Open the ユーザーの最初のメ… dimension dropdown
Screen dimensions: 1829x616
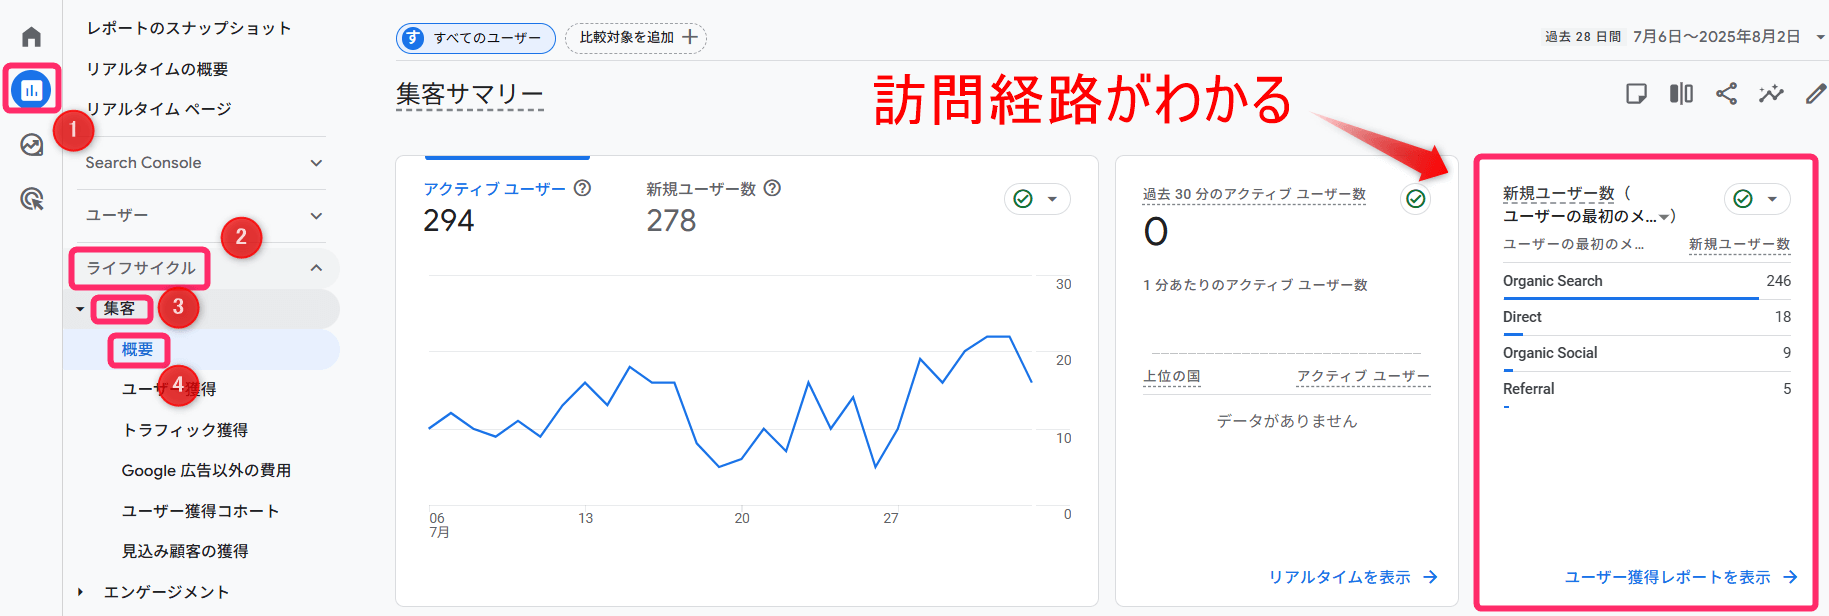click(x=1587, y=216)
